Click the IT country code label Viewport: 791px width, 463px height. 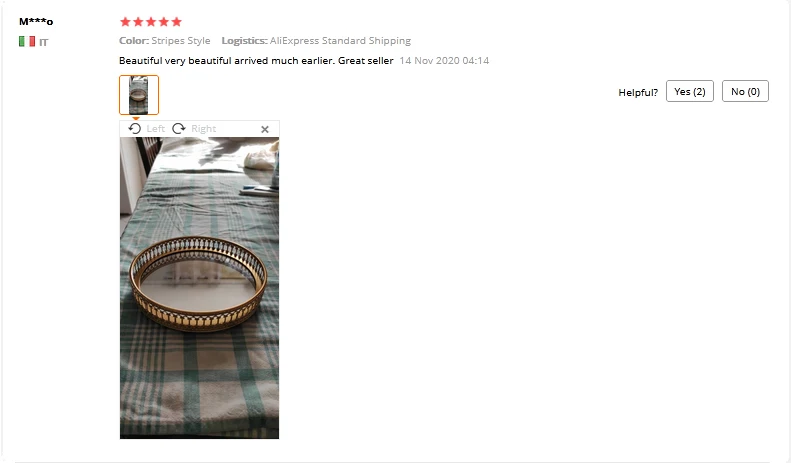click(43, 42)
